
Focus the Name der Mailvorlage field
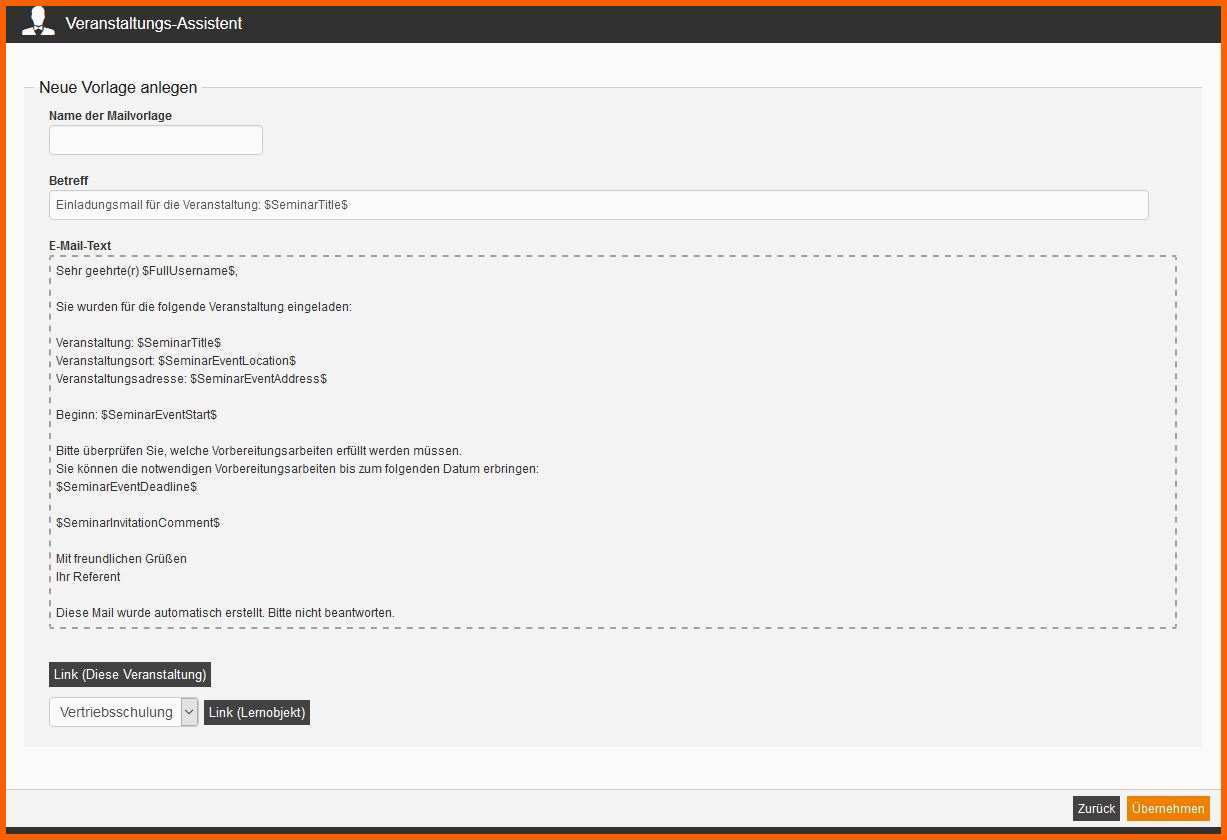[156, 140]
